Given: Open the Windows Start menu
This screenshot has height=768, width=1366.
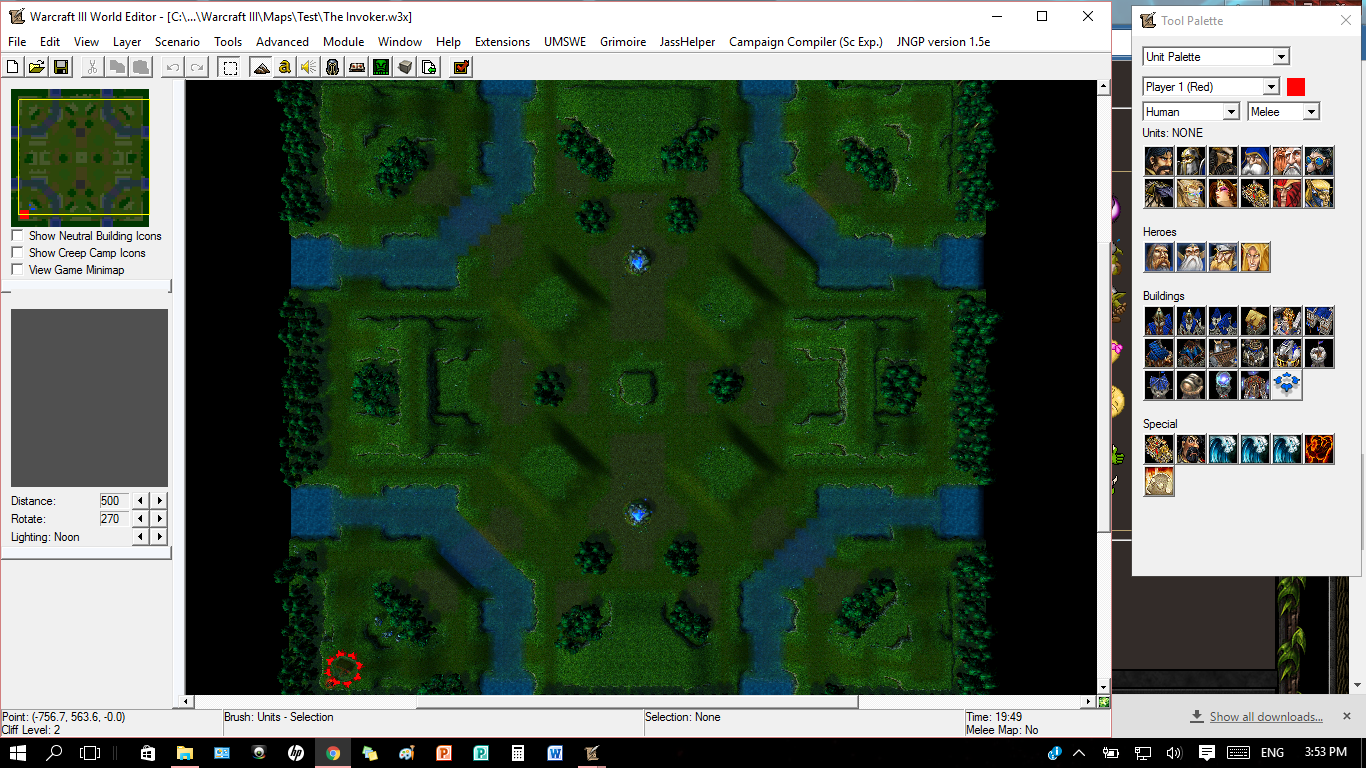Looking at the screenshot, I should point(18,752).
